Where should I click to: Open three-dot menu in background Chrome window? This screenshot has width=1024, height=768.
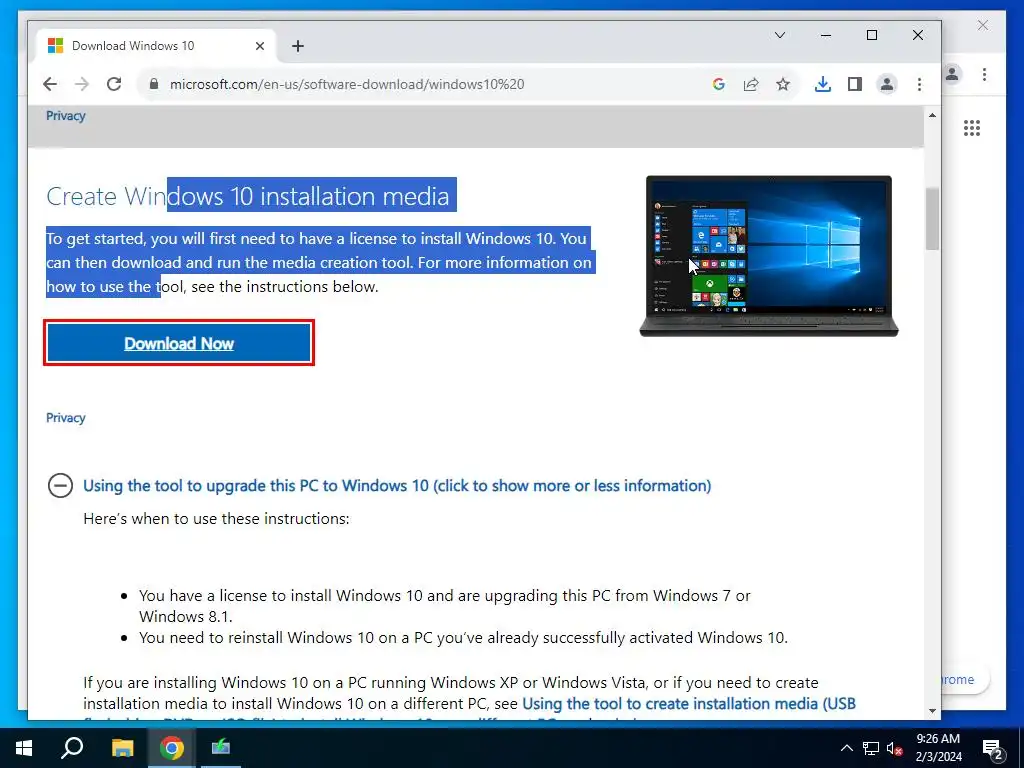click(984, 74)
